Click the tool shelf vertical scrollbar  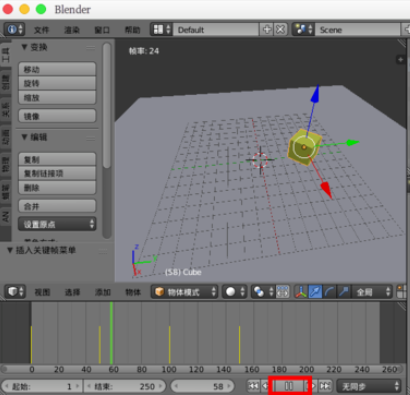click(107, 105)
